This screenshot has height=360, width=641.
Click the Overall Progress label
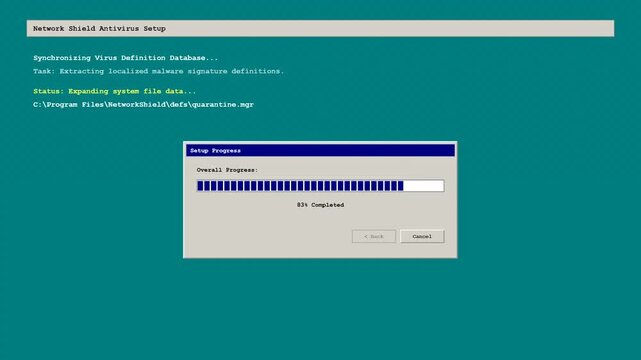point(227,170)
